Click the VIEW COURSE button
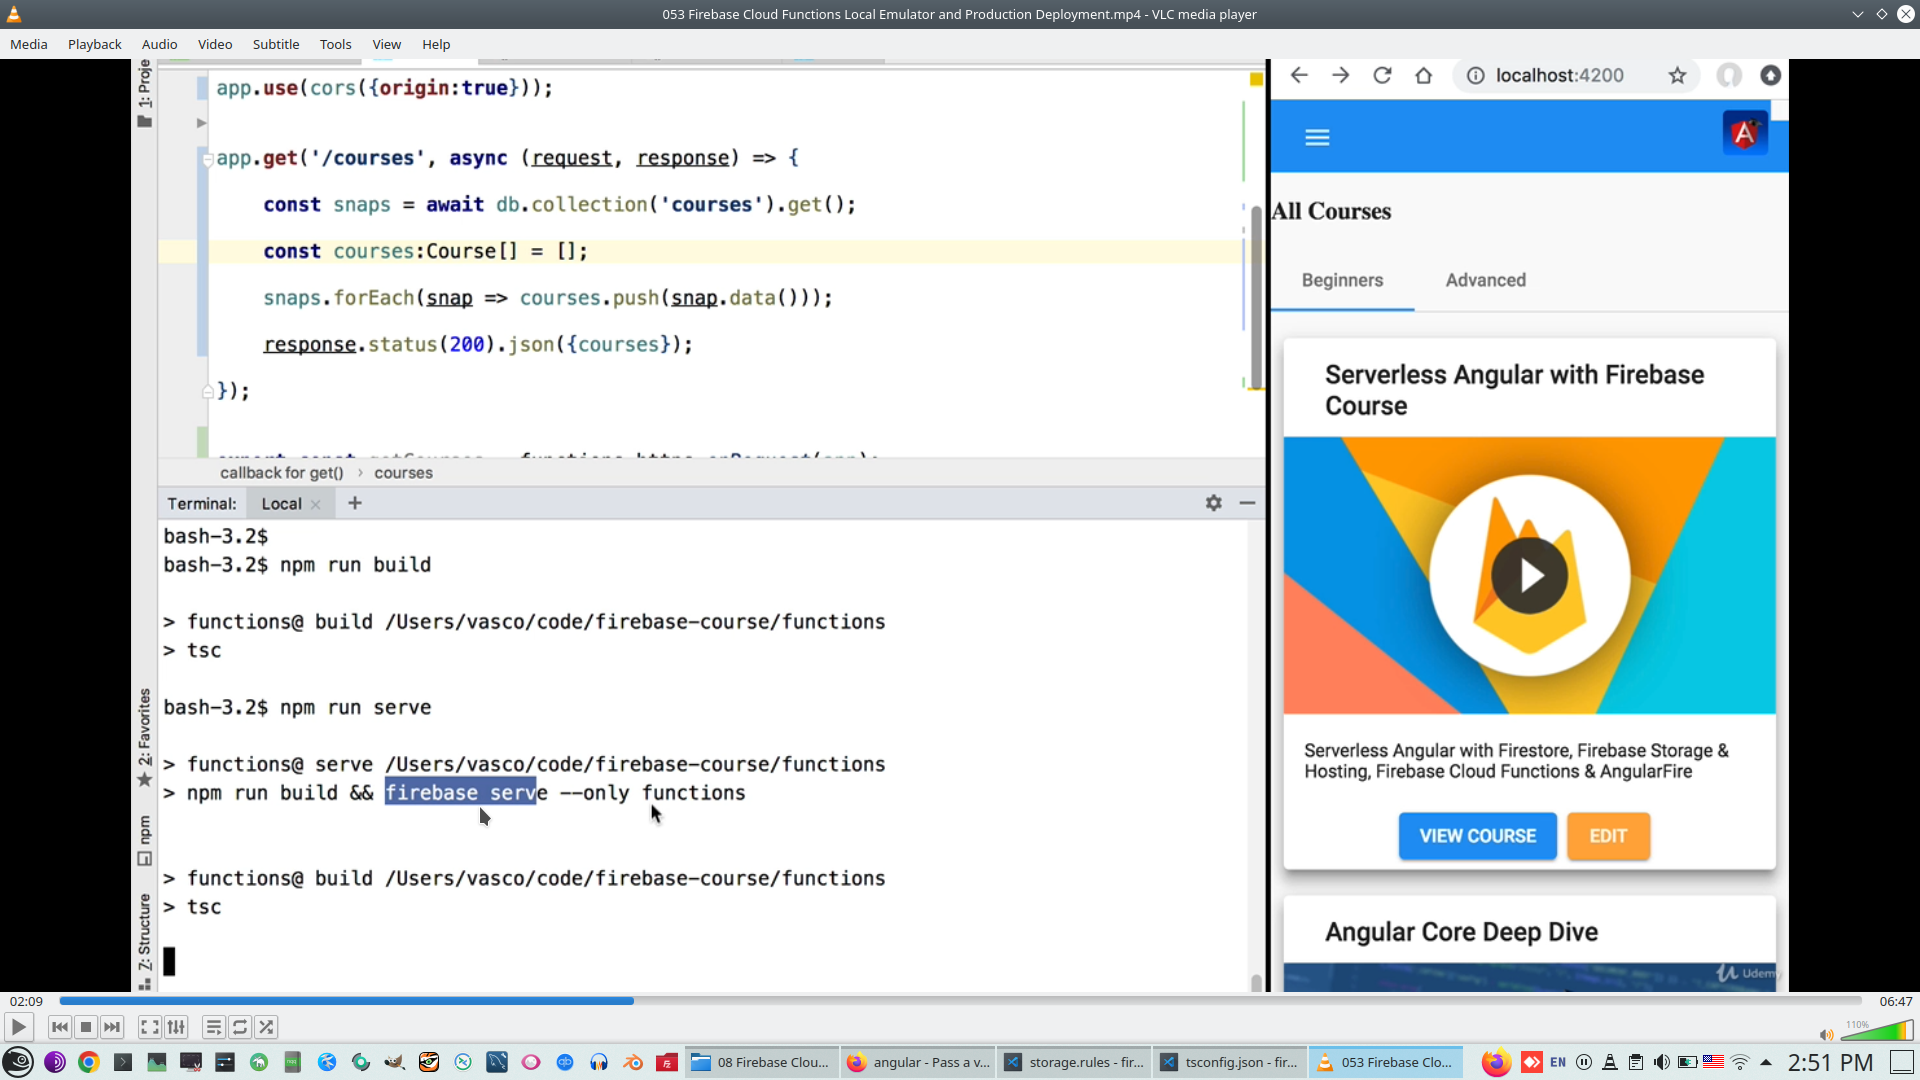Screen dimensions: 1920x1080 click(x=1477, y=836)
